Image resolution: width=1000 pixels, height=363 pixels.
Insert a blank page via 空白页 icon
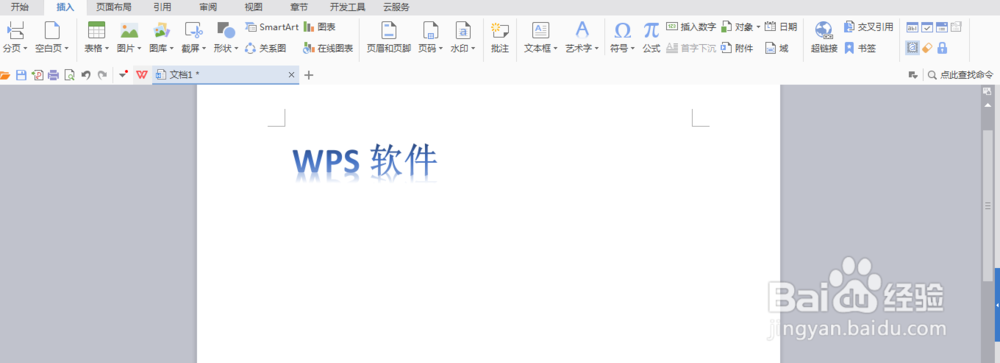point(52,29)
